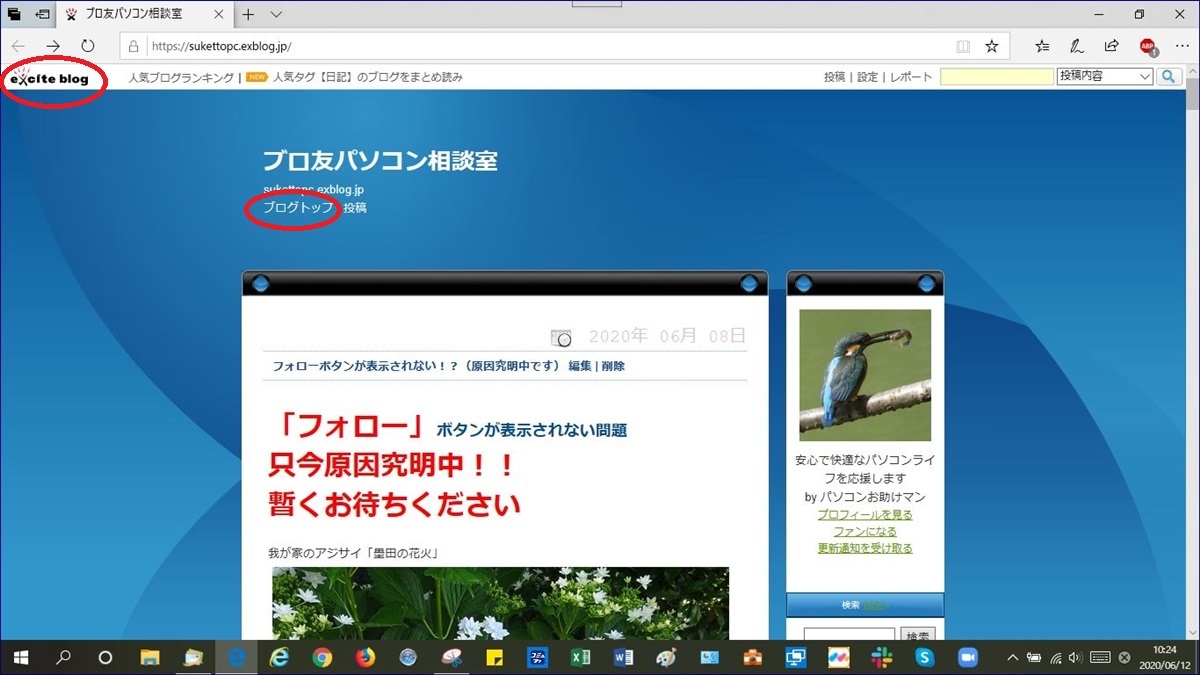1200x675 pixels.
Task: Reload the page with the refresh icon
Action: 88,46
